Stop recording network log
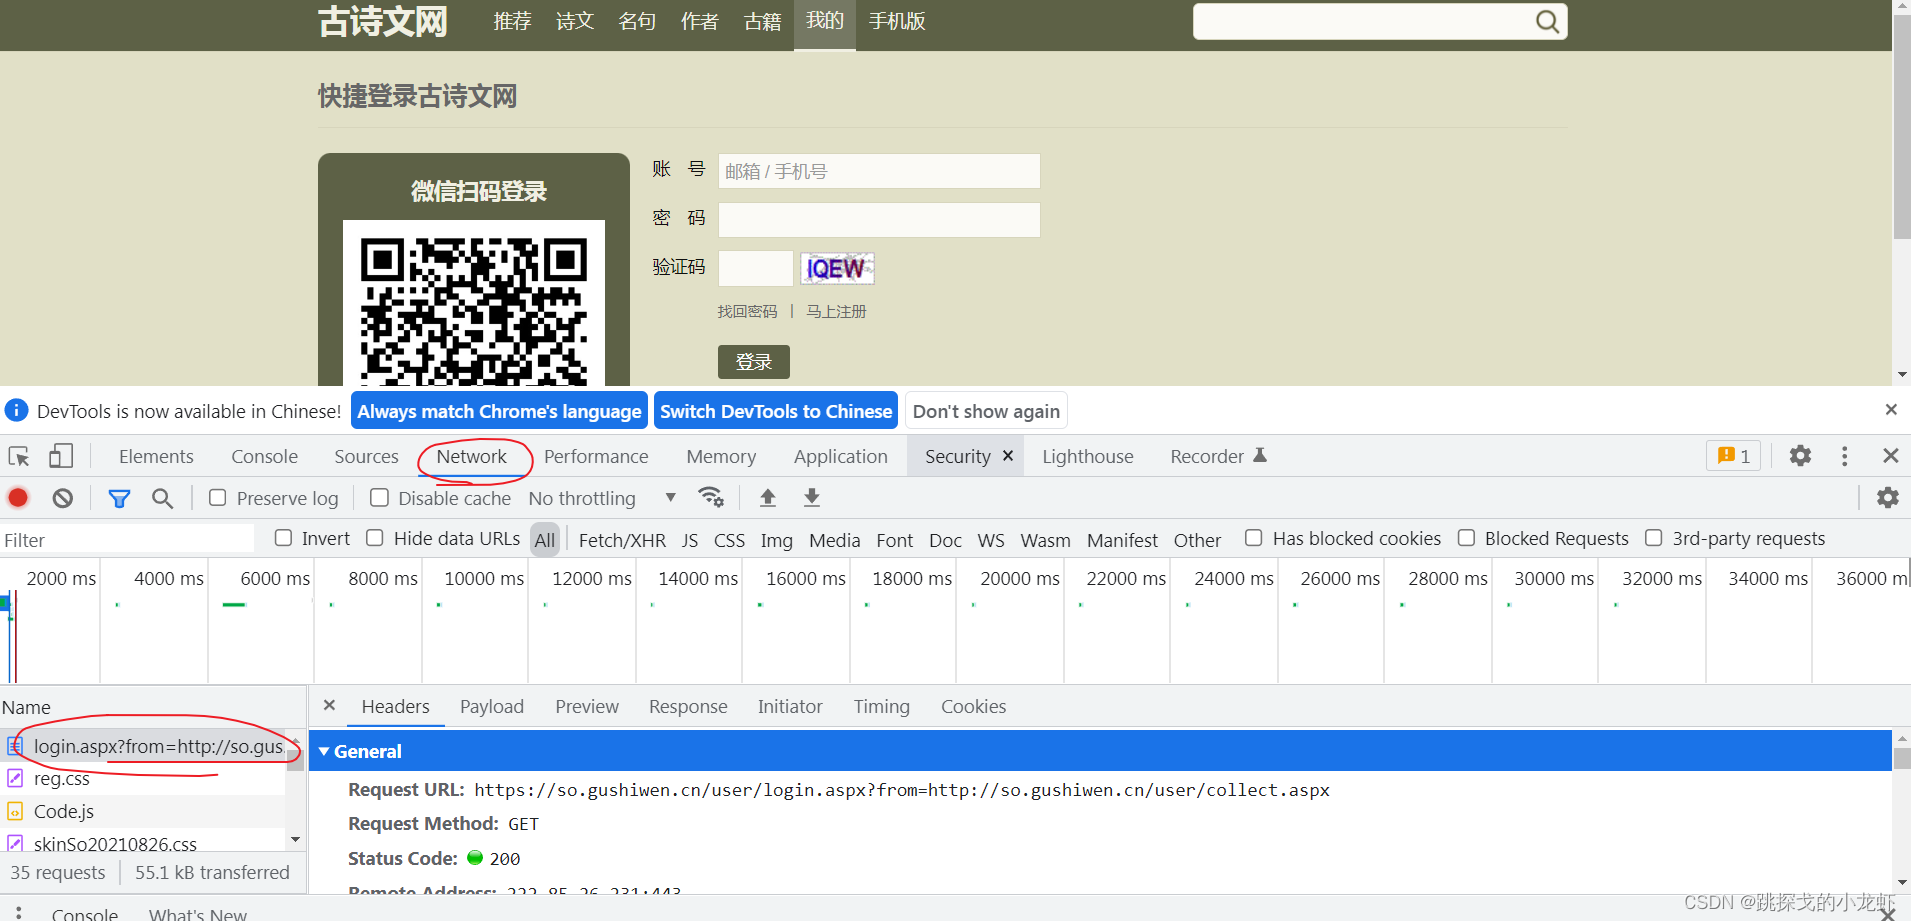This screenshot has width=1911, height=921. coord(18,497)
